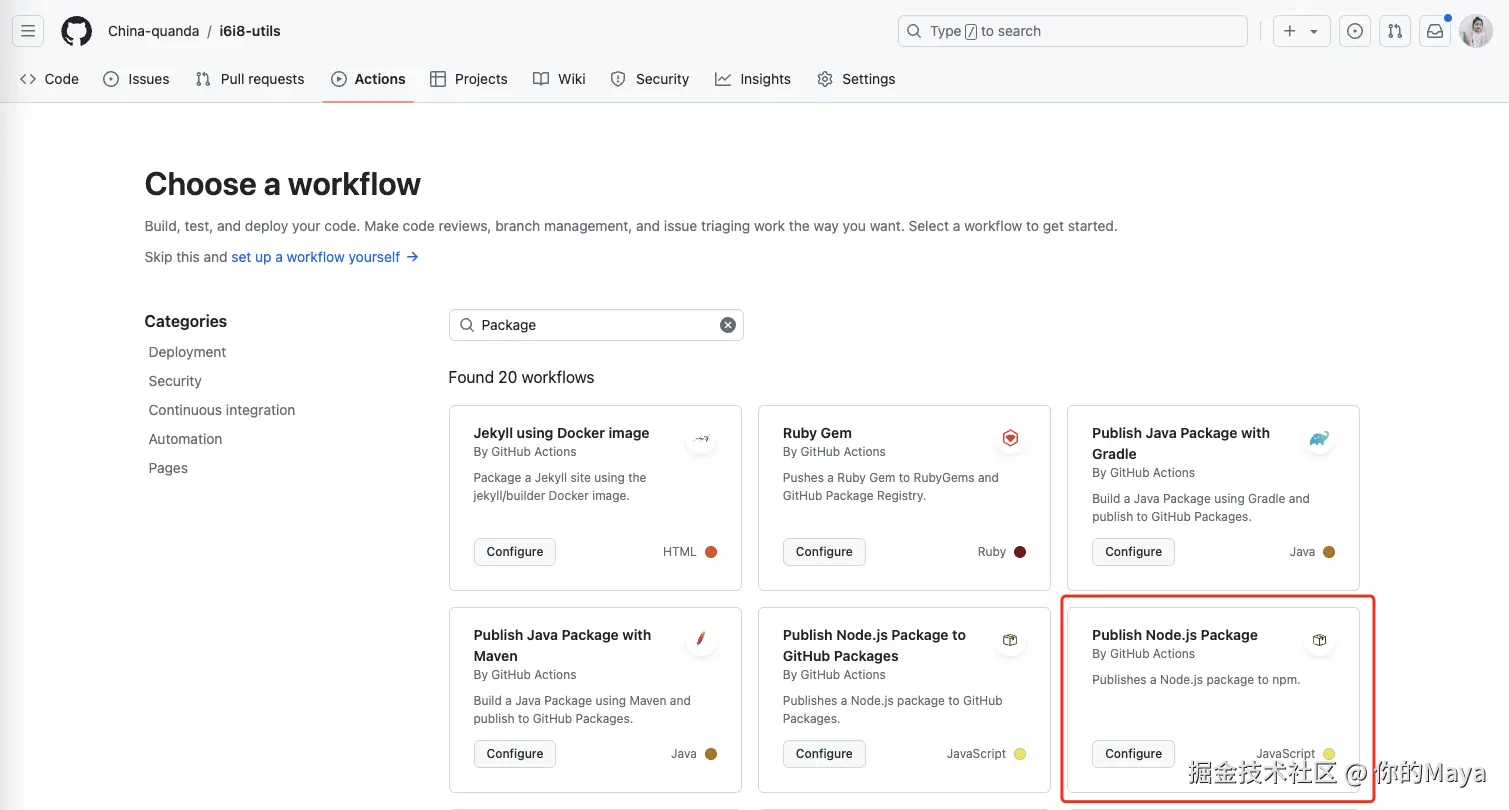Configure Publish Node.js Package workflow
Image resolution: width=1509 pixels, height=810 pixels.
click(x=1133, y=754)
